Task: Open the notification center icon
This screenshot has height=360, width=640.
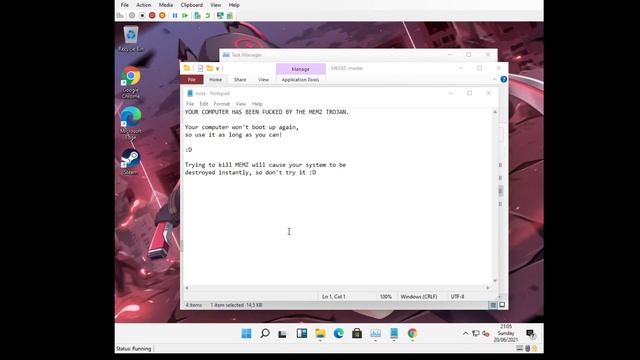Action: pyautogui.click(x=531, y=334)
